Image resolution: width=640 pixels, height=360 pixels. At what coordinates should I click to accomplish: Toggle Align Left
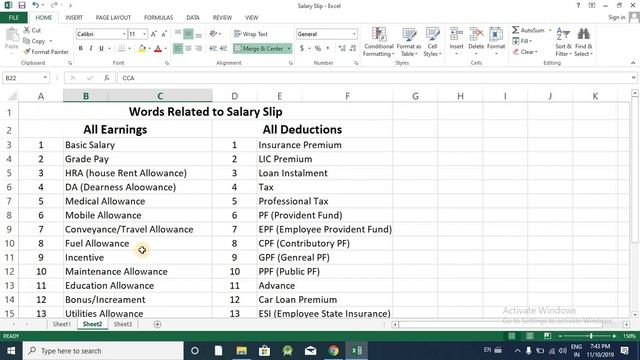[178, 49]
